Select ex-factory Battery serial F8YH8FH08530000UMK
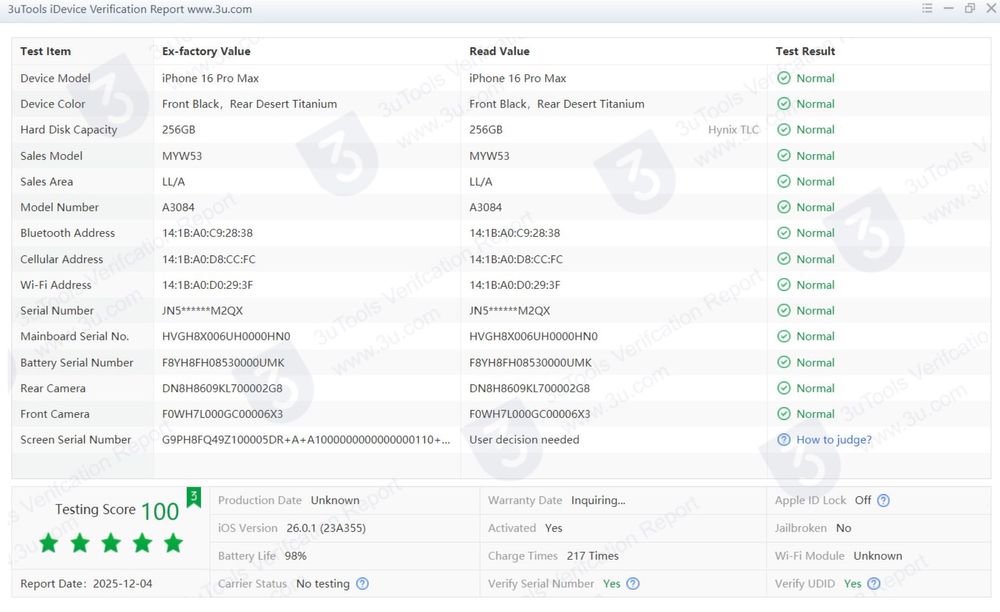 (x=223, y=362)
